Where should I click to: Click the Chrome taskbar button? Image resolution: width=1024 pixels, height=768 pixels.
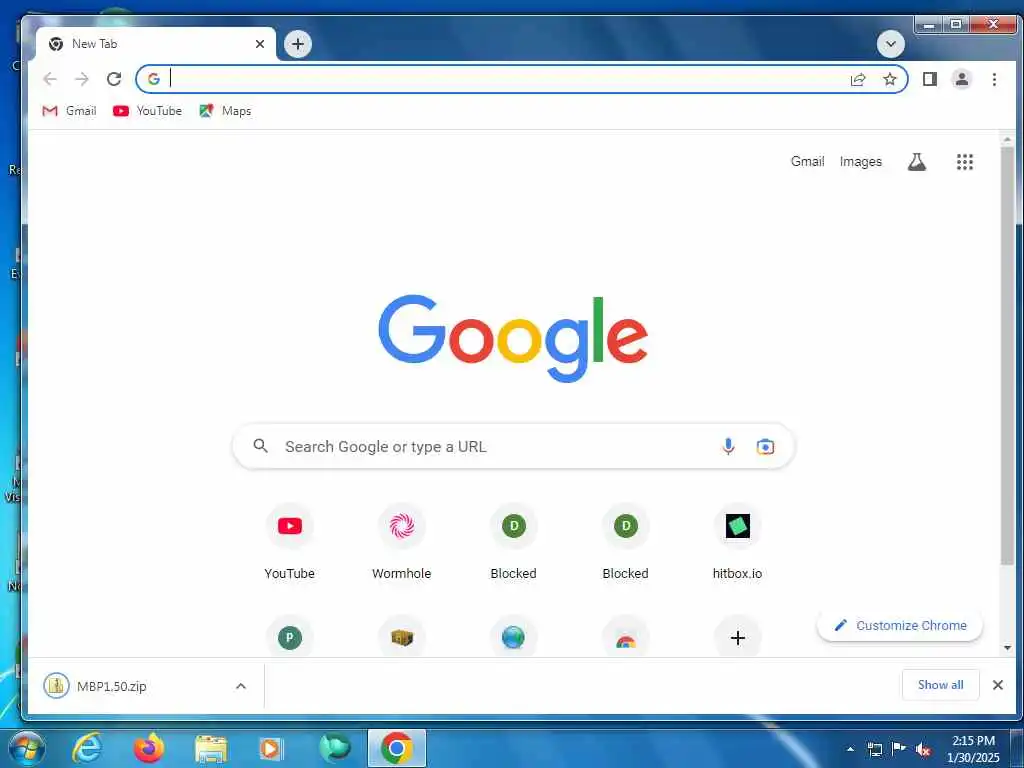coord(397,748)
